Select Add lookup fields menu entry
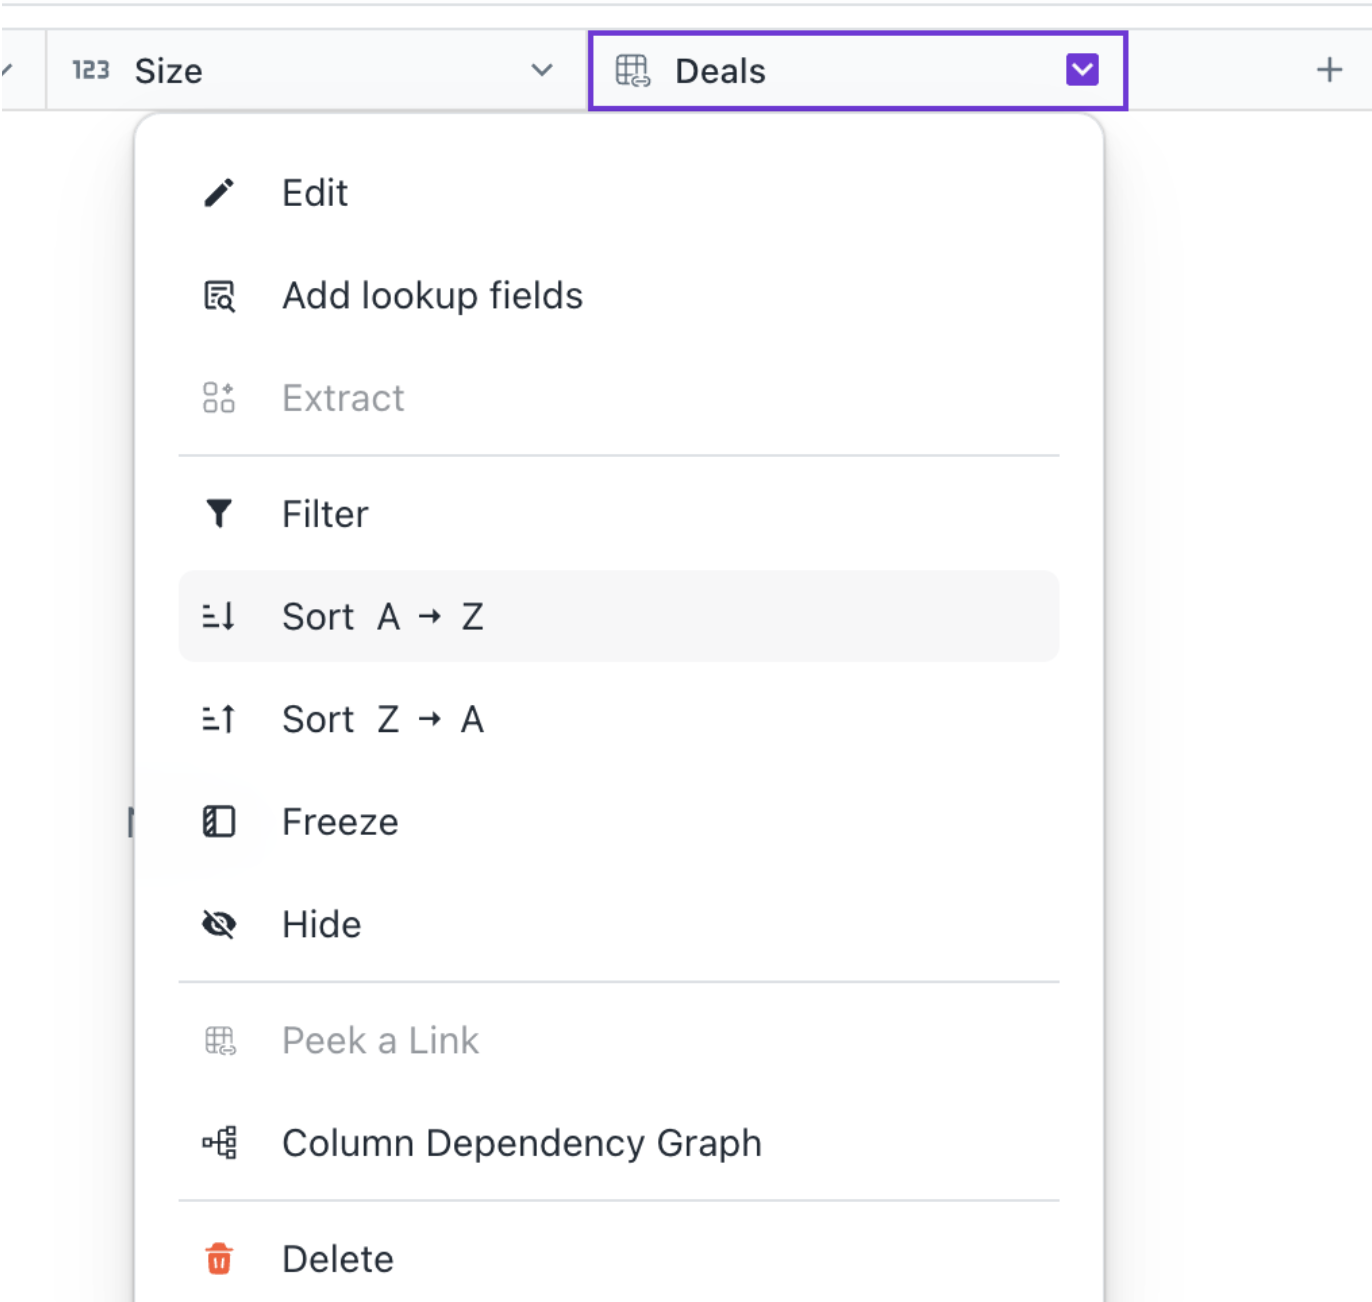Image resolution: width=1372 pixels, height=1302 pixels. pos(618,296)
